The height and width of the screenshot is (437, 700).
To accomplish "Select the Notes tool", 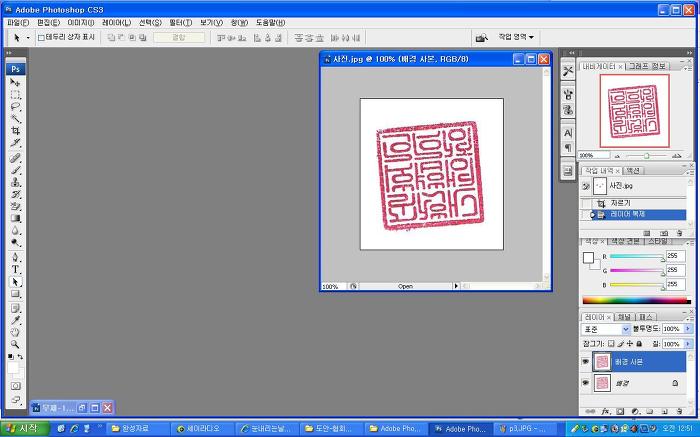I will click(15, 308).
